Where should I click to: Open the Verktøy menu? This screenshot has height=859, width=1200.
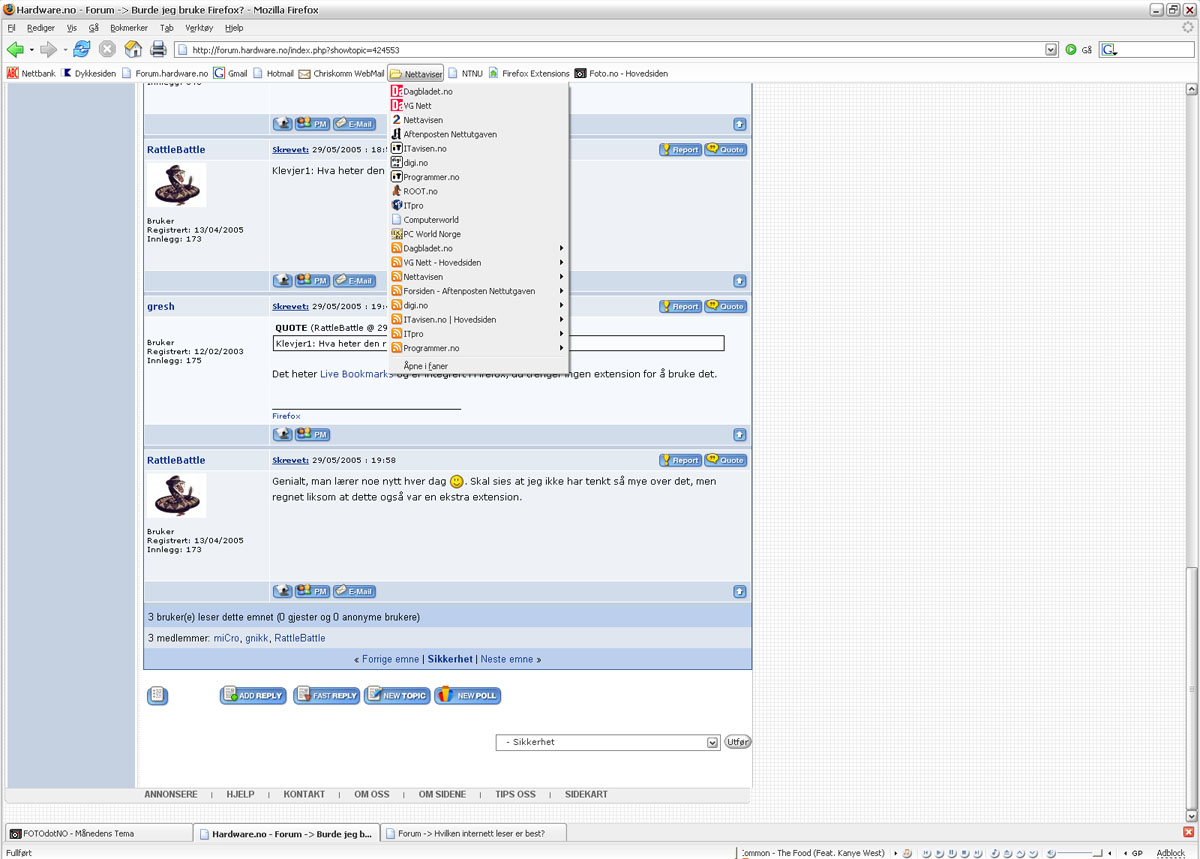tap(199, 28)
